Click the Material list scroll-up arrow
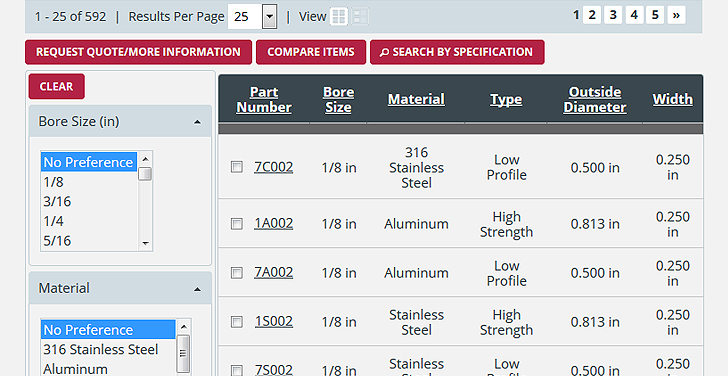Image resolution: width=728 pixels, height=376 pixels. pos(183,326)
